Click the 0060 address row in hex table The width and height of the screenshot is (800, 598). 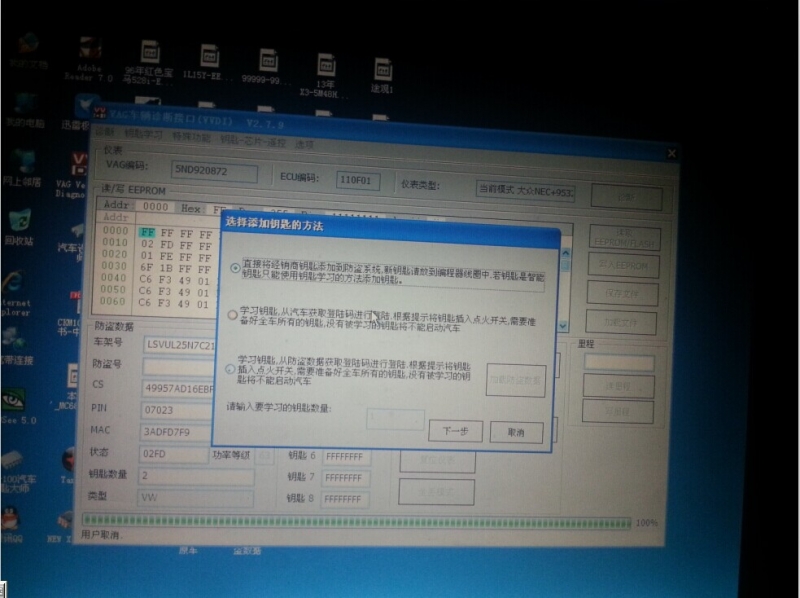(x=112, y=302)
